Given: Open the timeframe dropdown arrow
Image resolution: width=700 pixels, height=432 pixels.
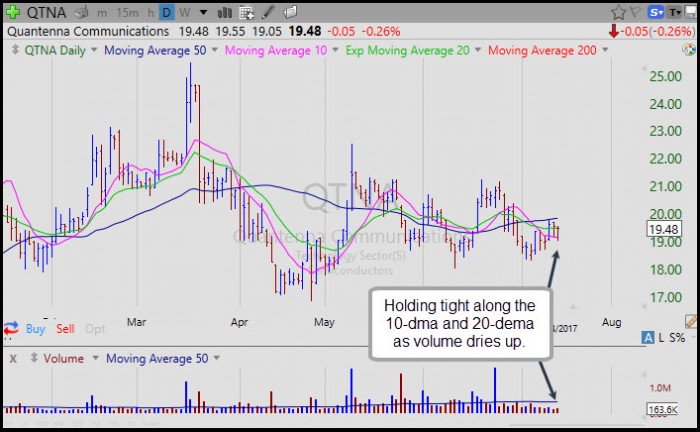Looking at the screenshot, I should pos(203,12).
